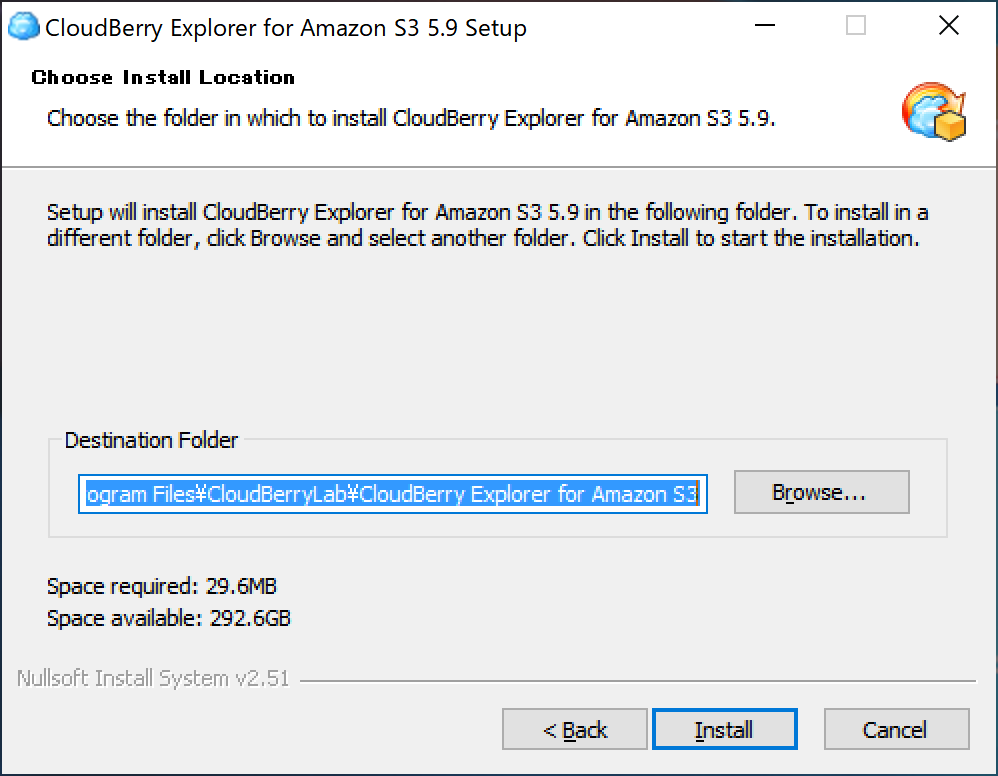Screen dimensions: 998x776
Task: Click the Browse button to choose a folder
Action: (821, 492)
